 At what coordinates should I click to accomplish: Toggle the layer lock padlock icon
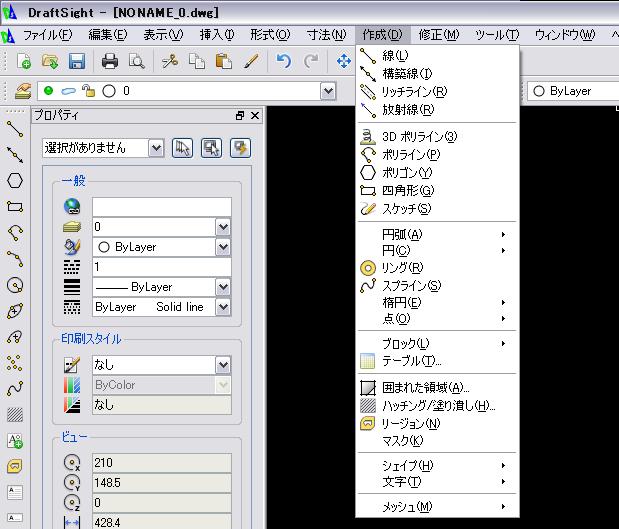click(88, 91)
